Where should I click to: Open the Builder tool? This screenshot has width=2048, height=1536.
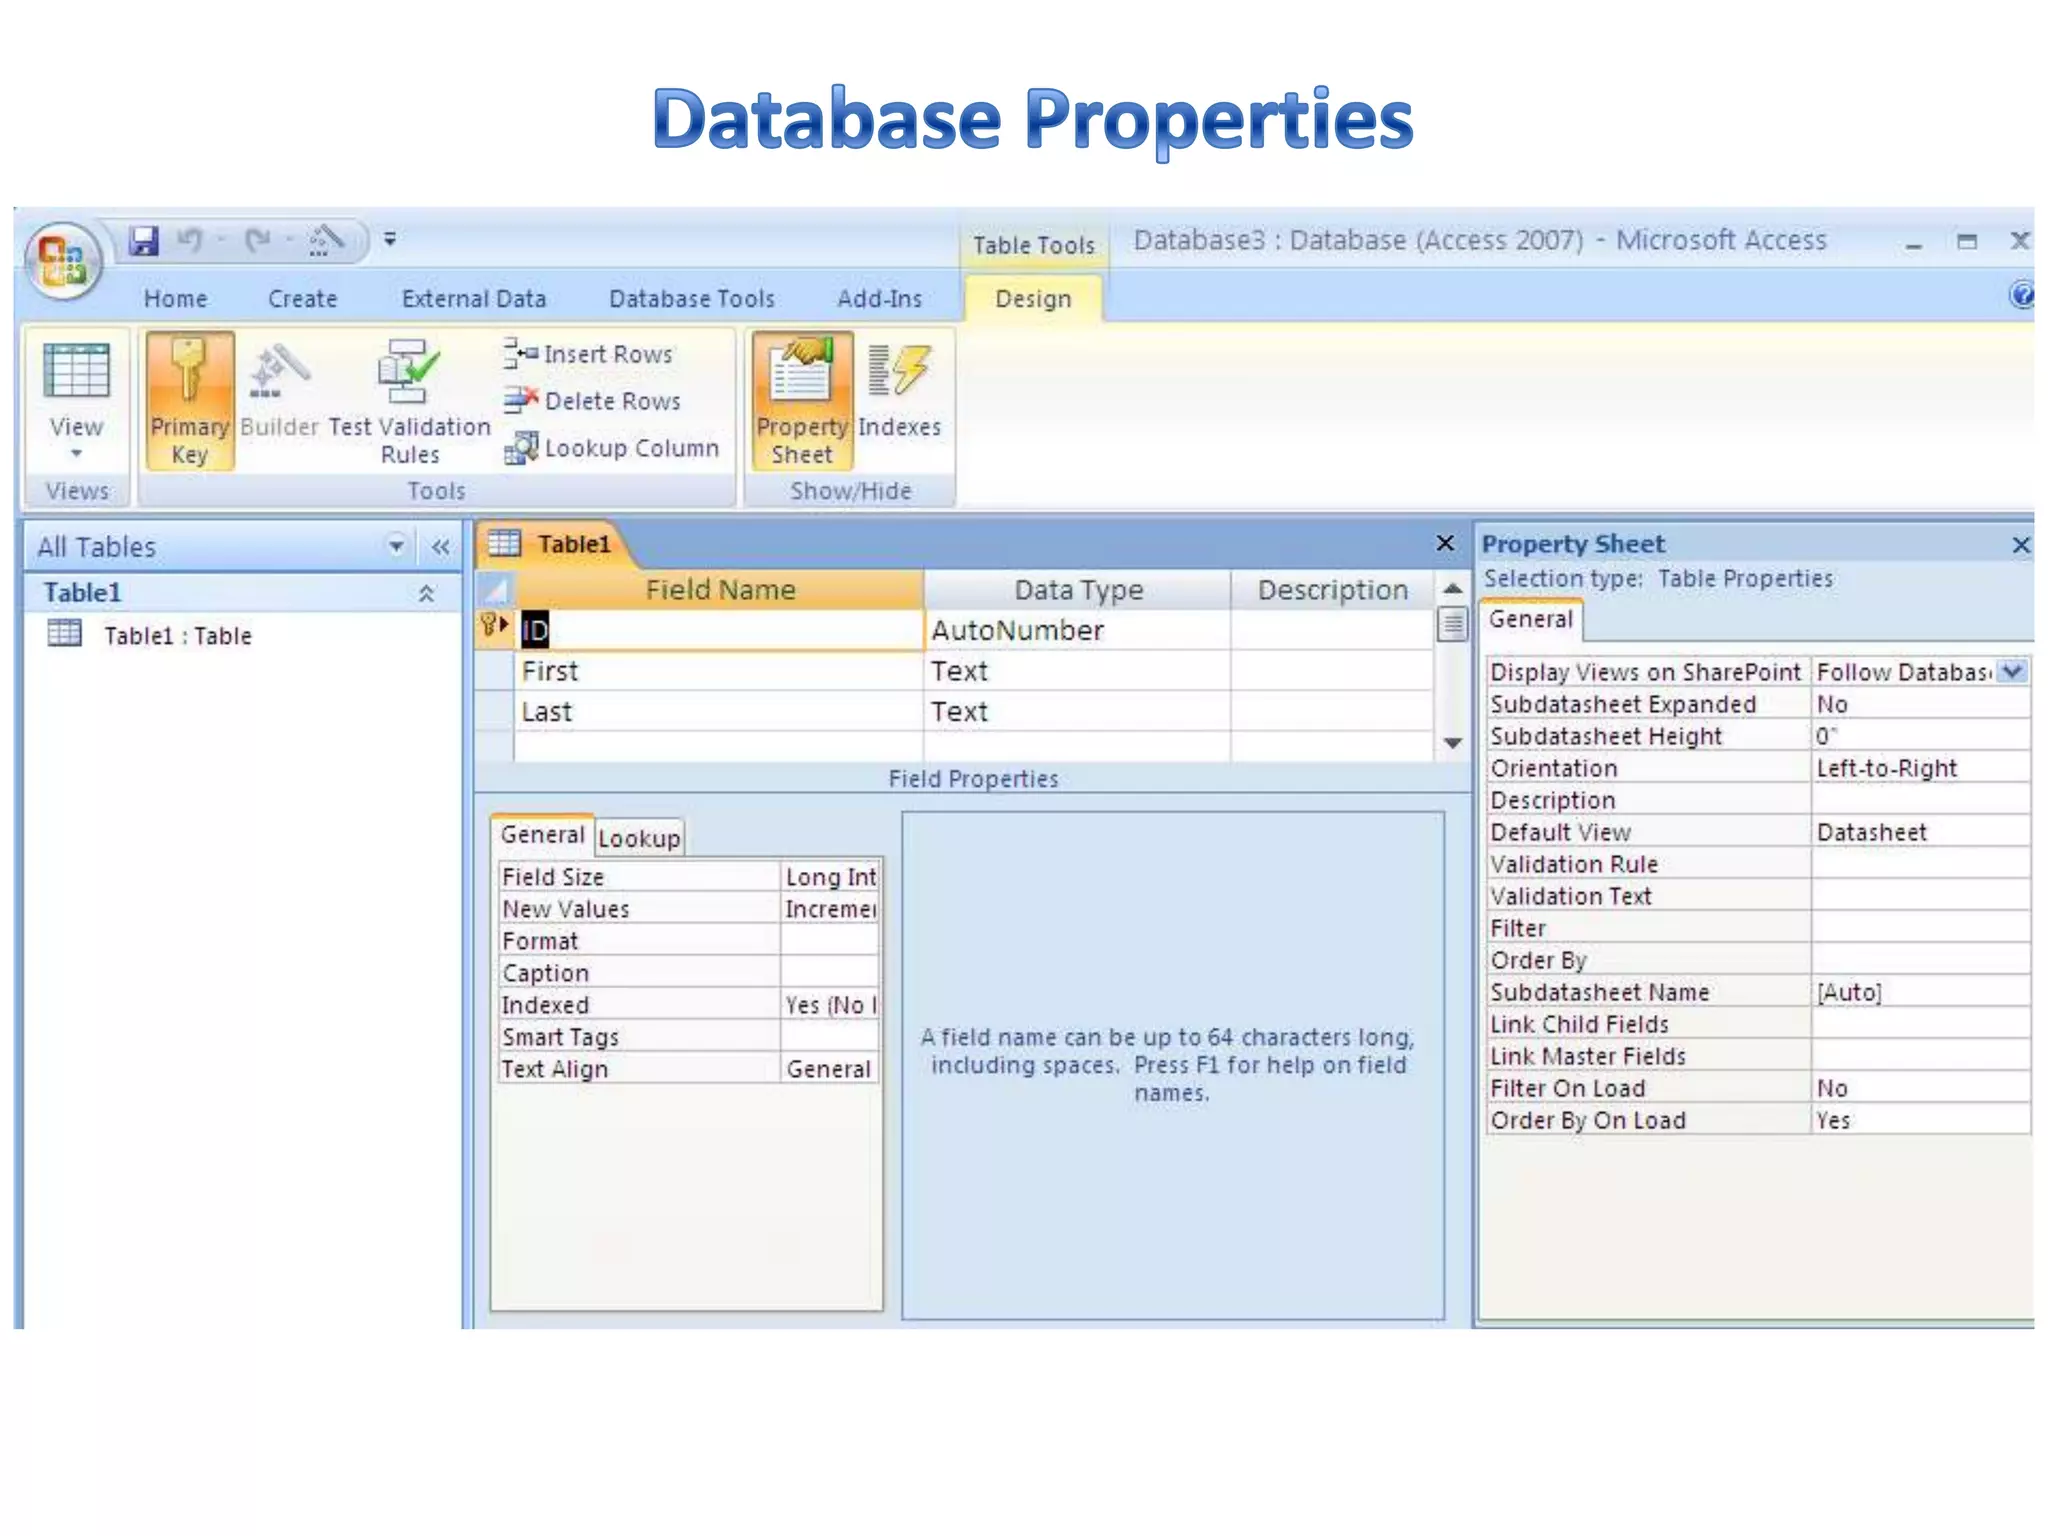(279, 392)
